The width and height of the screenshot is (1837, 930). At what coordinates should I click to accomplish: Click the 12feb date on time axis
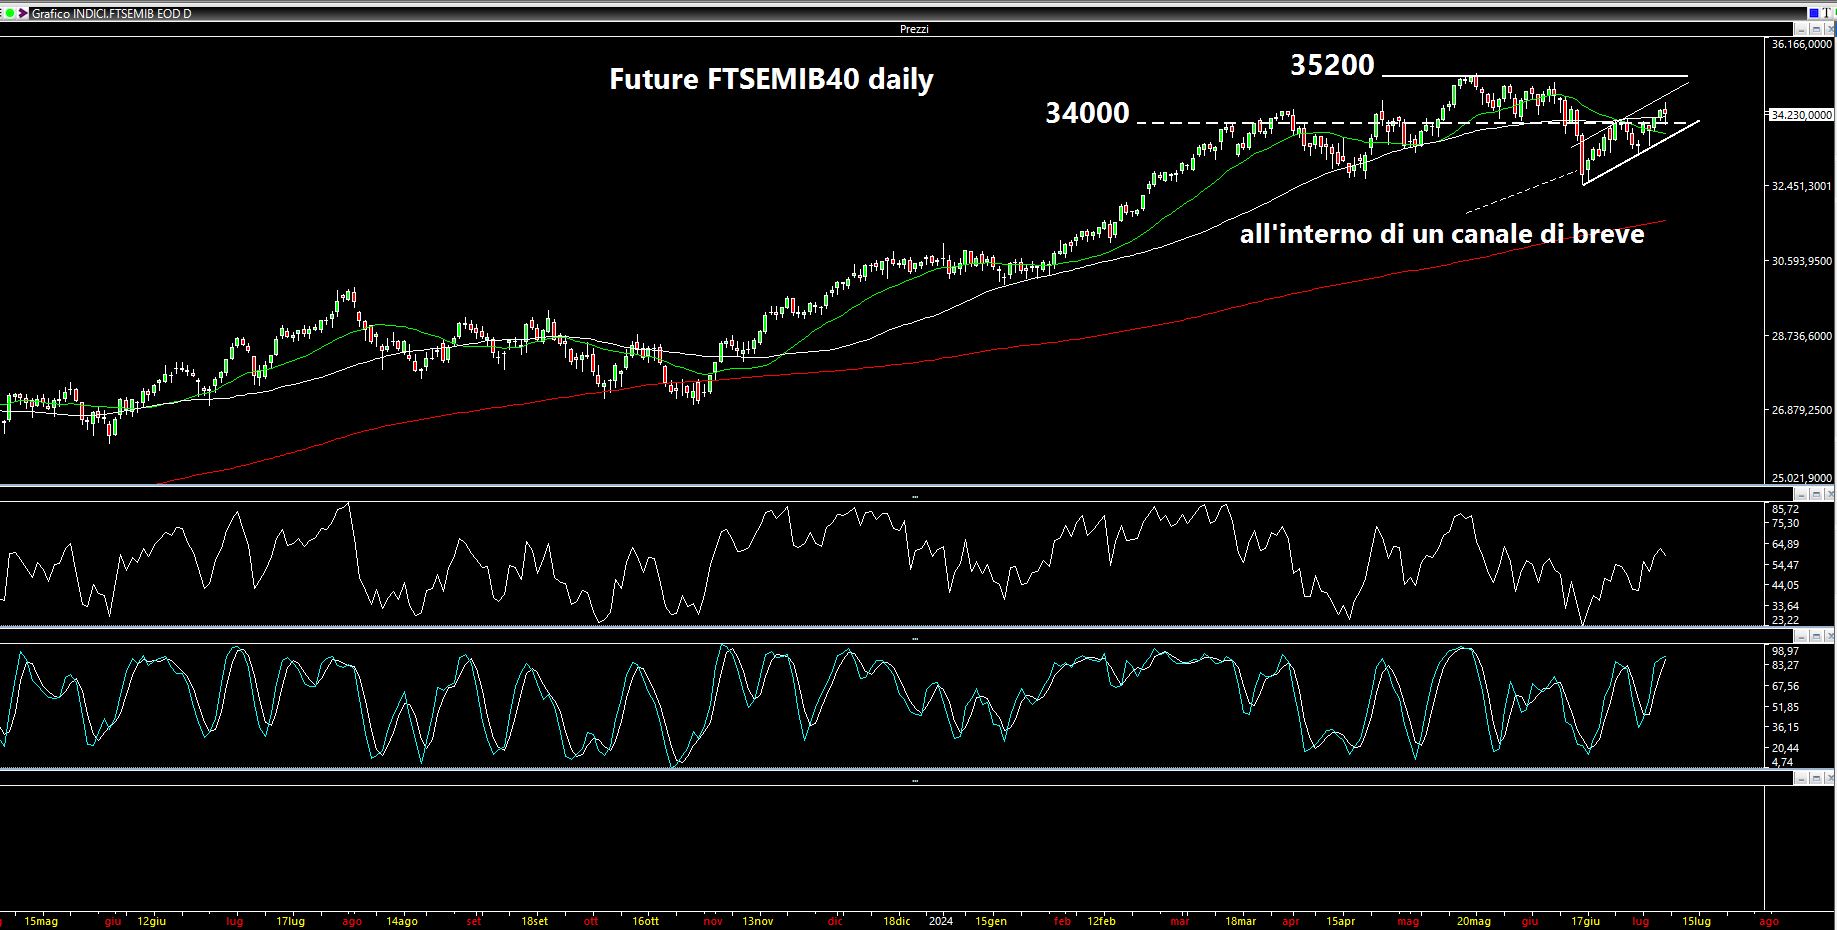(x=1101, y=921)
